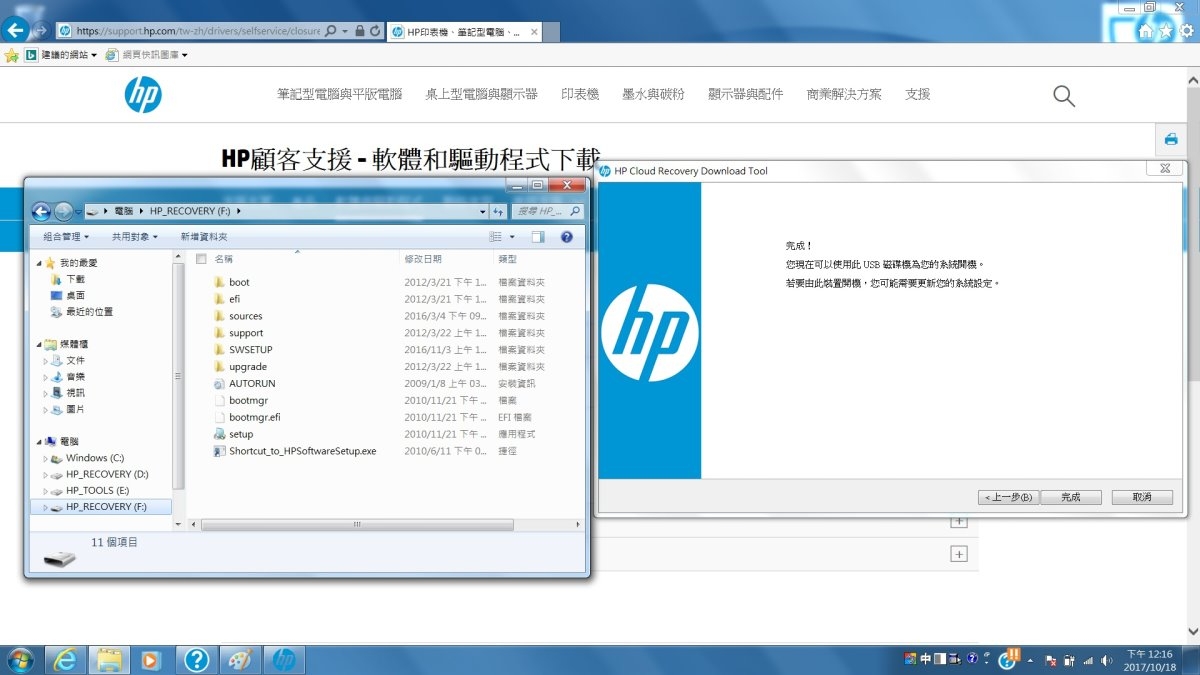The width and height of the screenshot is (1200, 675).
Task: Click the Explorer refresh address button
Action: point(498,211)
